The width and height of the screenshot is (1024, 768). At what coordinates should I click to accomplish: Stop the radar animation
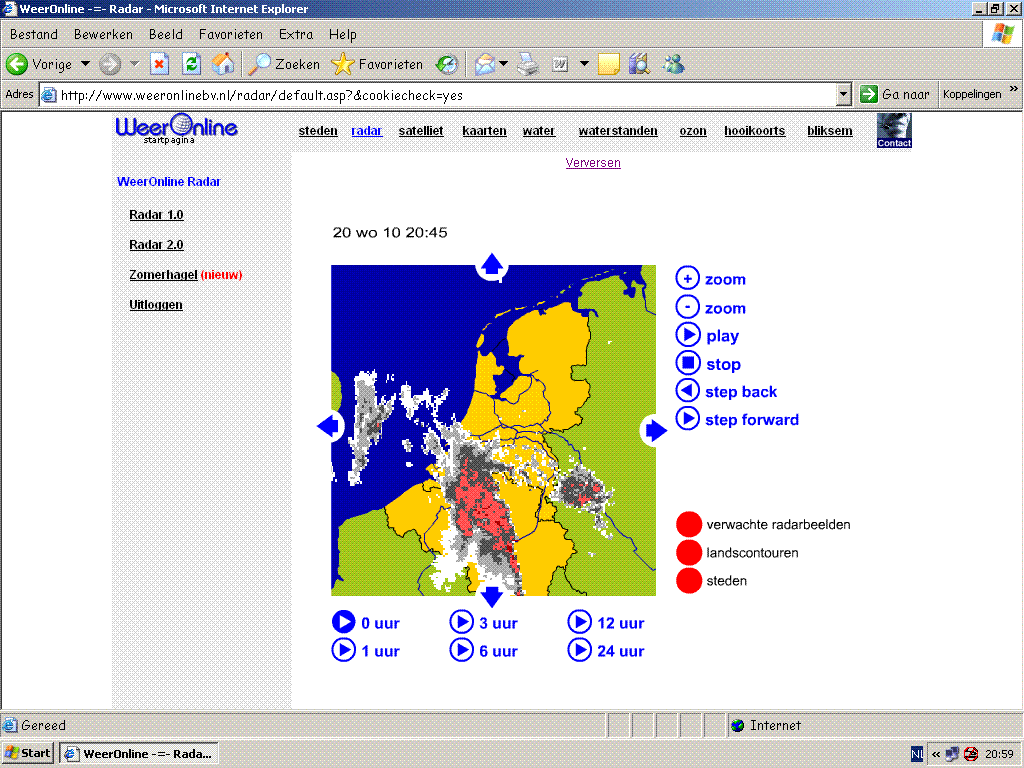click(x=687, y=363)
